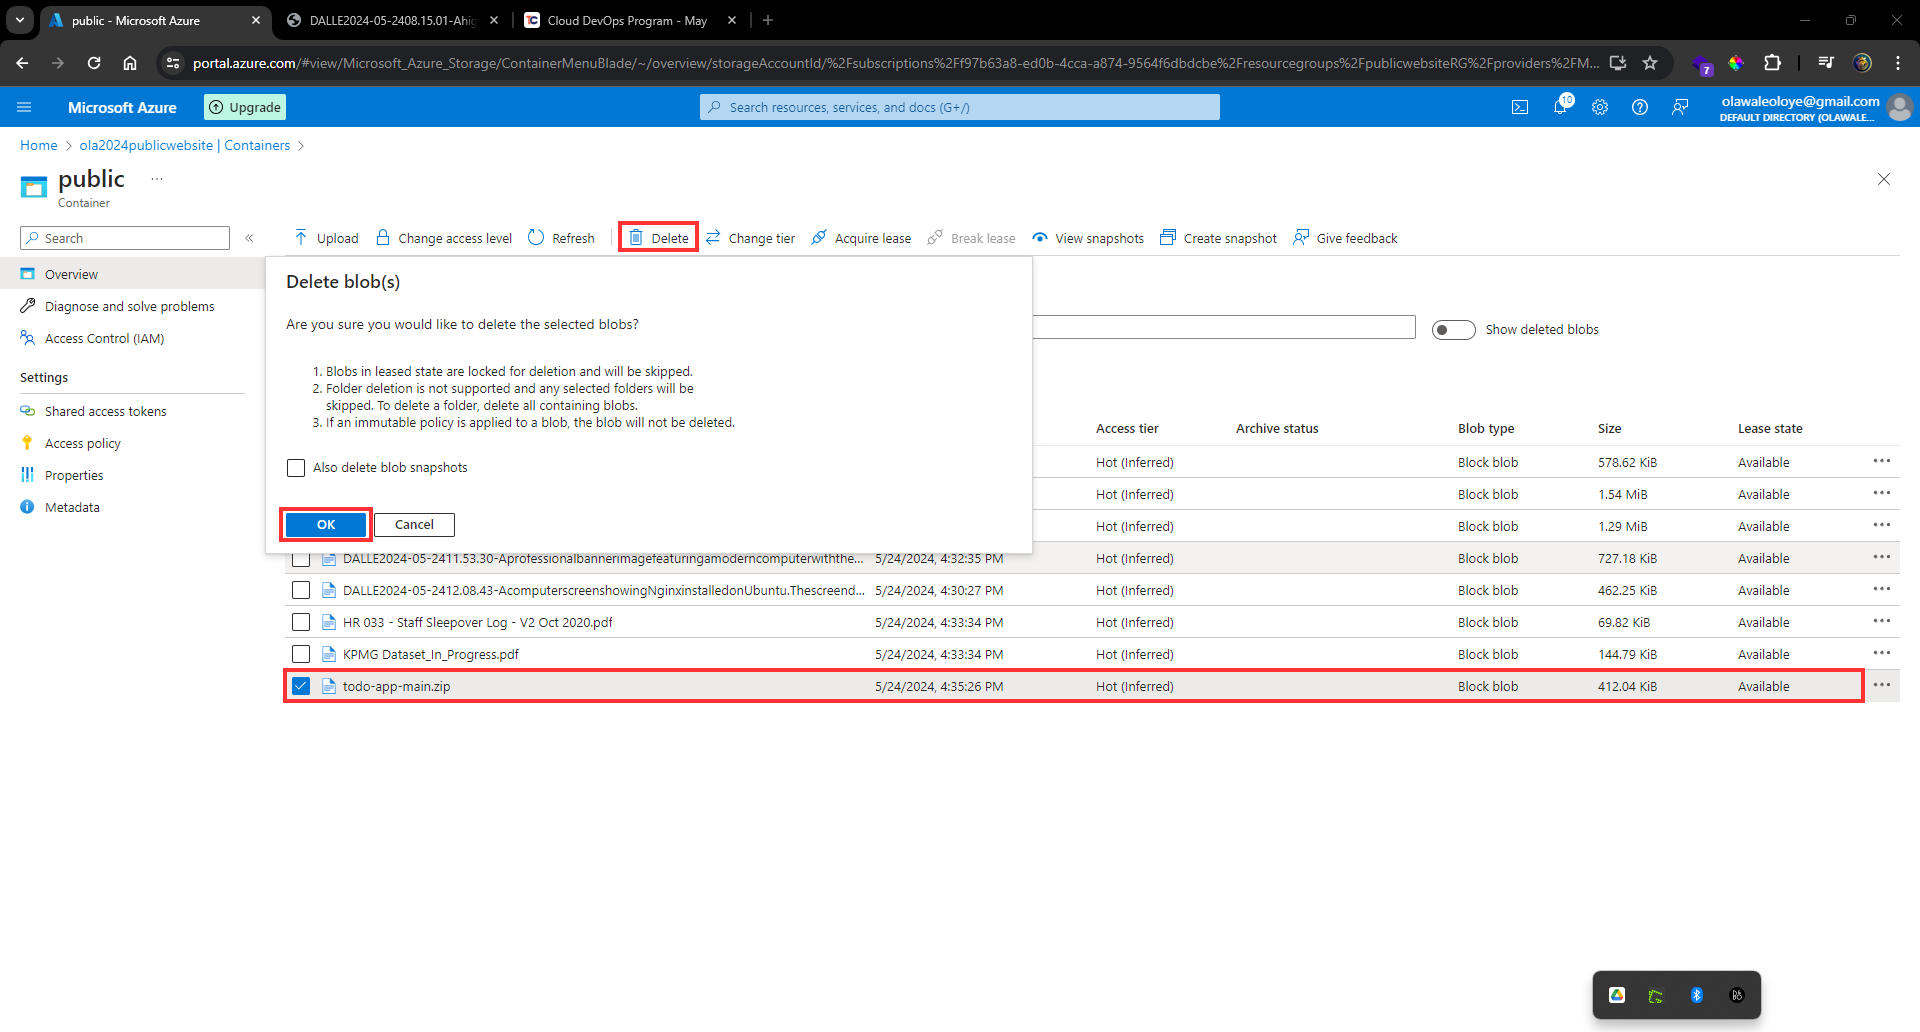This screenshot has width=1920, height=1032.
Task: Check Also delete blob snapshots
Action: click(x=296, y=468)
